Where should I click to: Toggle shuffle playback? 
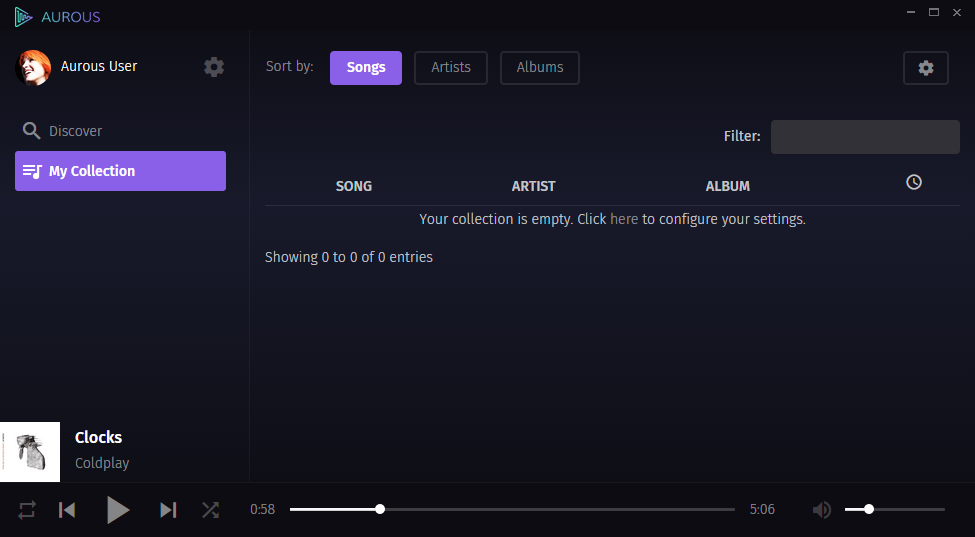point(210,510)
